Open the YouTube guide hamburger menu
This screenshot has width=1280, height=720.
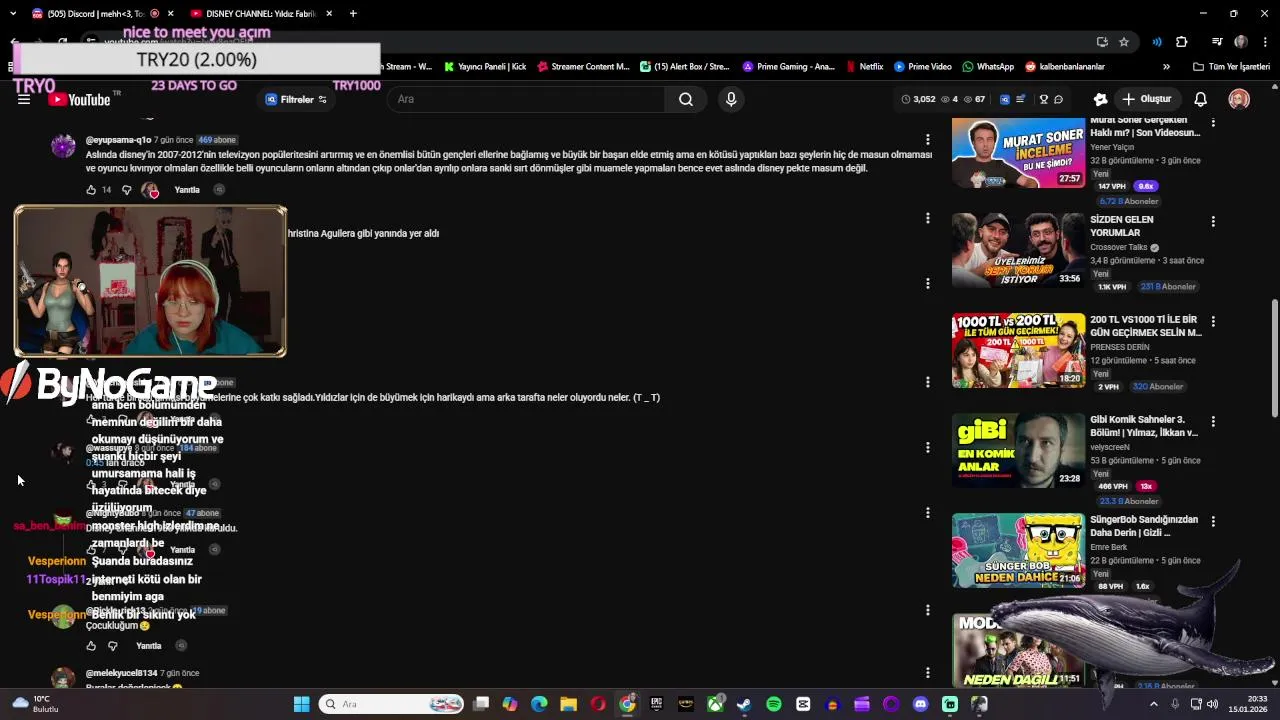coord(24,99)
